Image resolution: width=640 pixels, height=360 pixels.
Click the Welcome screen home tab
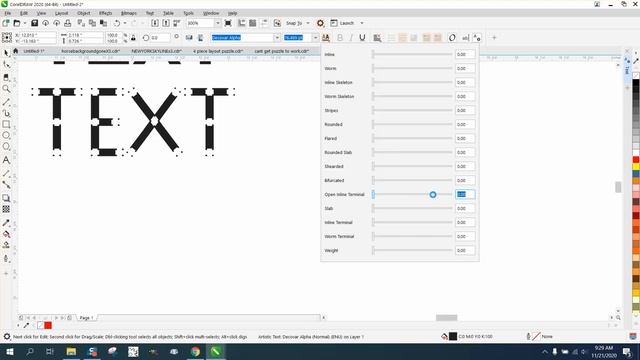[16, 51]
